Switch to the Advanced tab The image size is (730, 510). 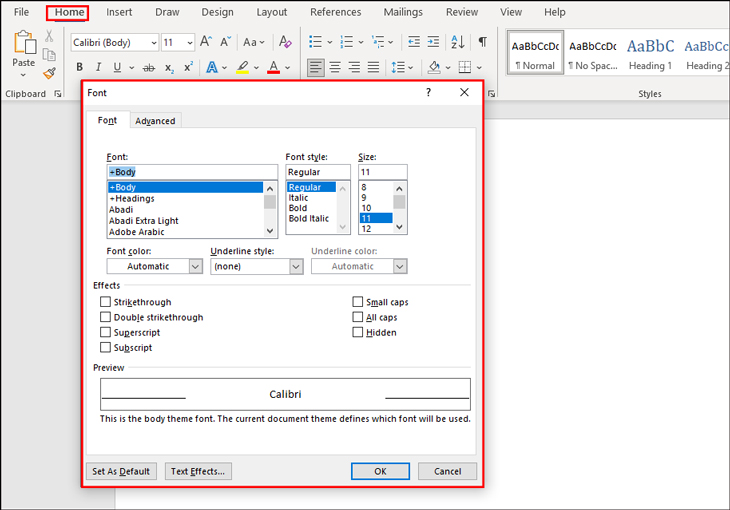(x=155, y=121)
